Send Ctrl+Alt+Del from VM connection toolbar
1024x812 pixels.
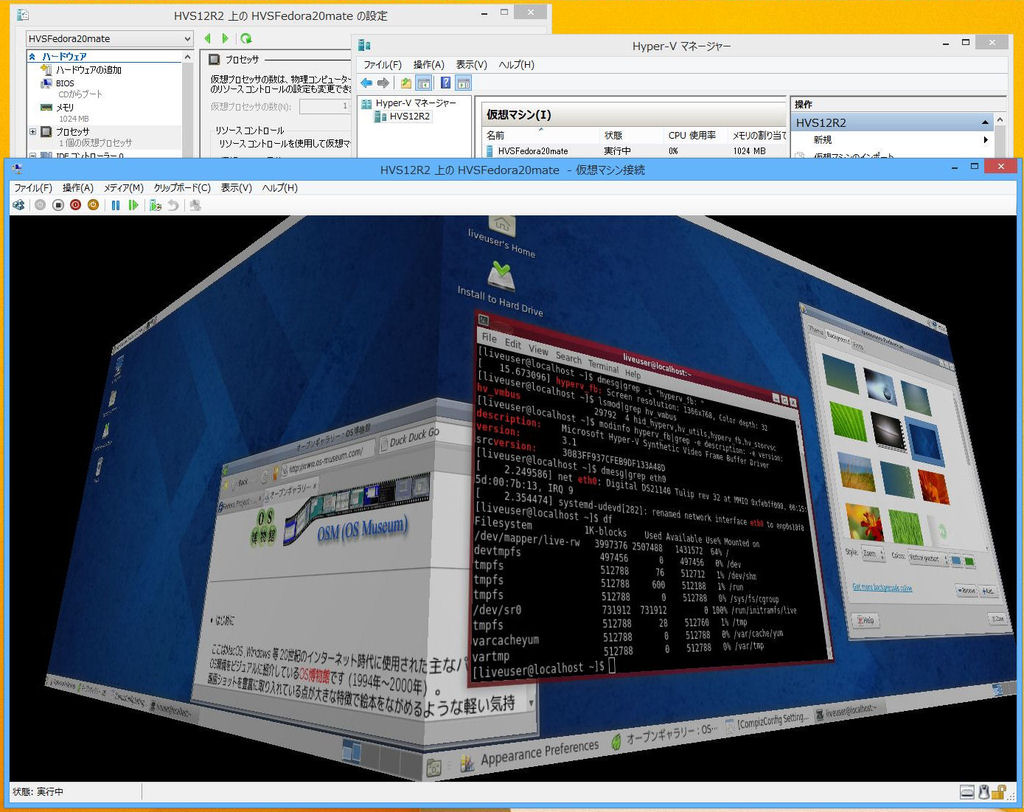pyautogui.click(x=18, y=205)
